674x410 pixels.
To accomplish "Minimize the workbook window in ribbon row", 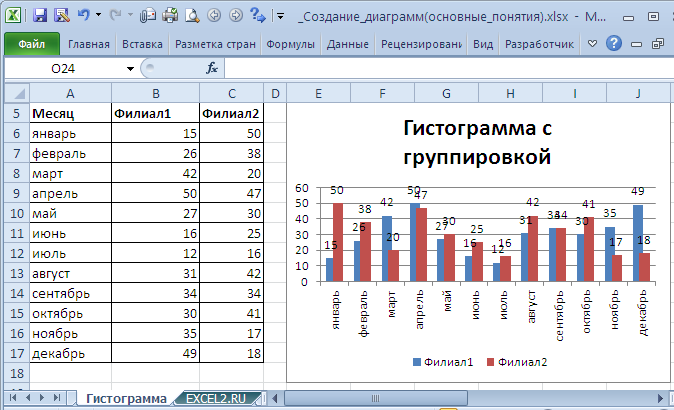I will (636, 44).
